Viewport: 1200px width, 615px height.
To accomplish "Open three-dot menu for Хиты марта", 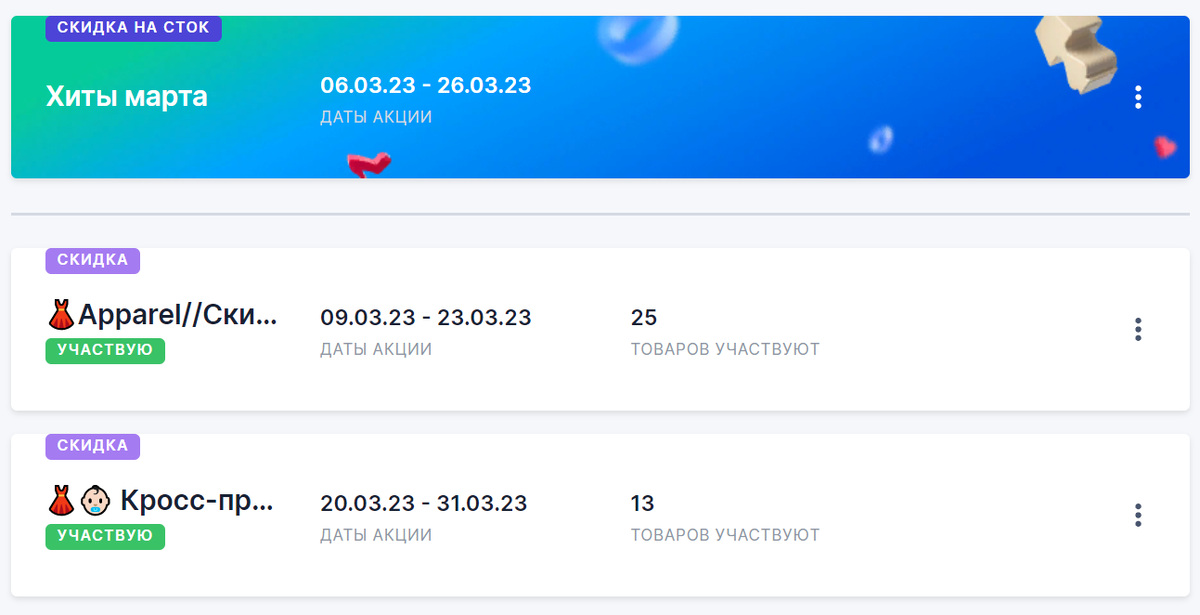I will (x=1138, y=97).
